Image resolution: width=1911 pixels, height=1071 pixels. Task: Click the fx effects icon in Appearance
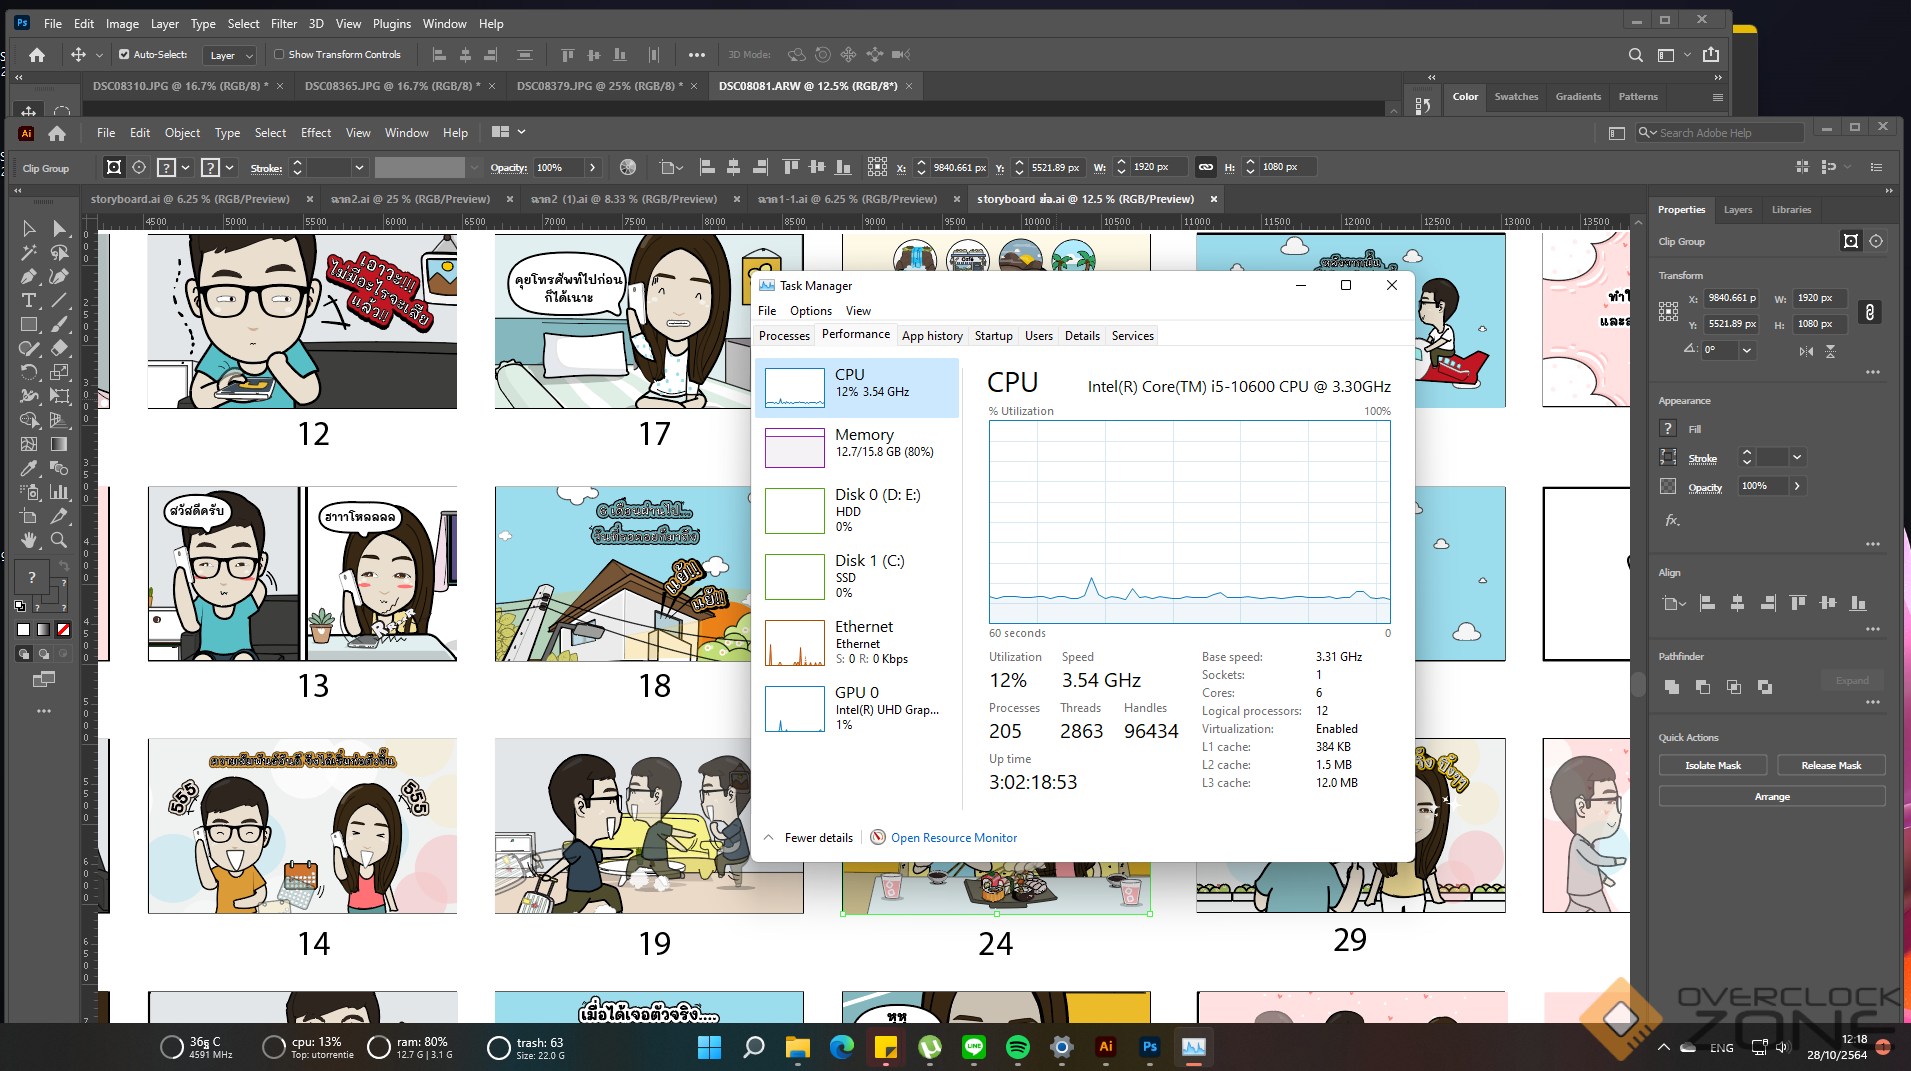(x=1672, y=520)
